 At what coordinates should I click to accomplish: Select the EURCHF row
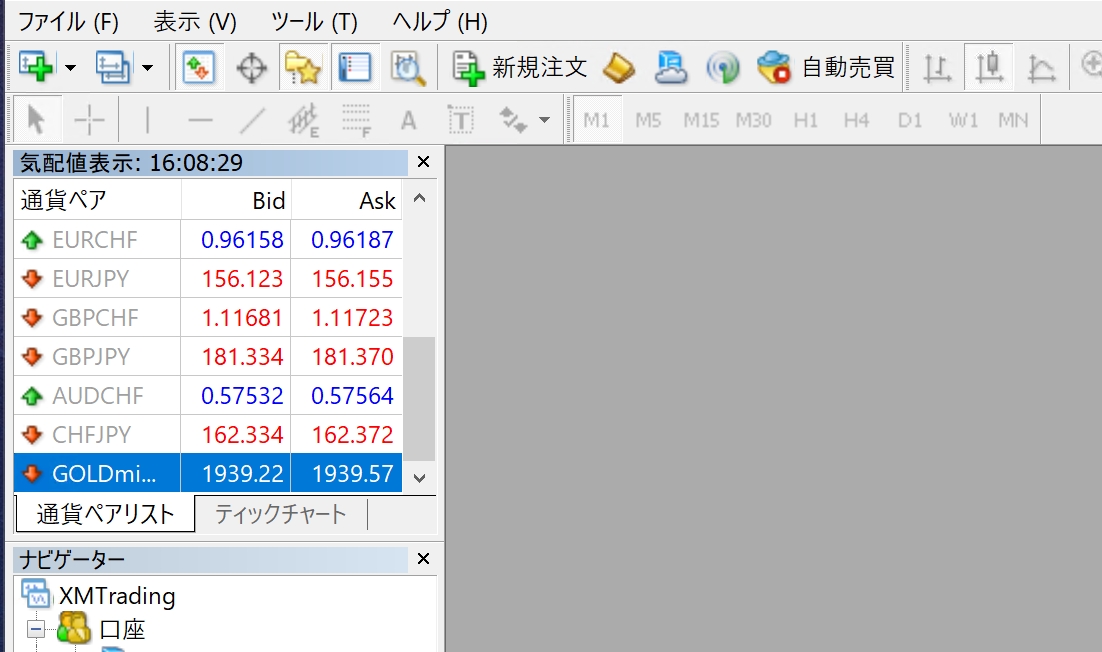pos(208,240)
